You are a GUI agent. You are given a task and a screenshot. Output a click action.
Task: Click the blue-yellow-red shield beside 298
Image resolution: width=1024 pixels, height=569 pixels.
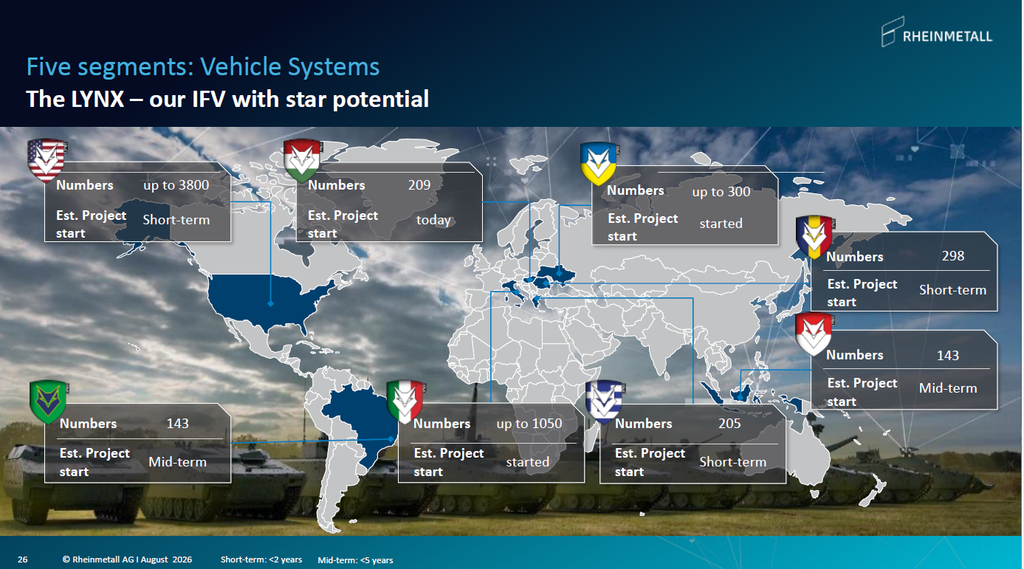pyautogui.click(x=814, y=237)
